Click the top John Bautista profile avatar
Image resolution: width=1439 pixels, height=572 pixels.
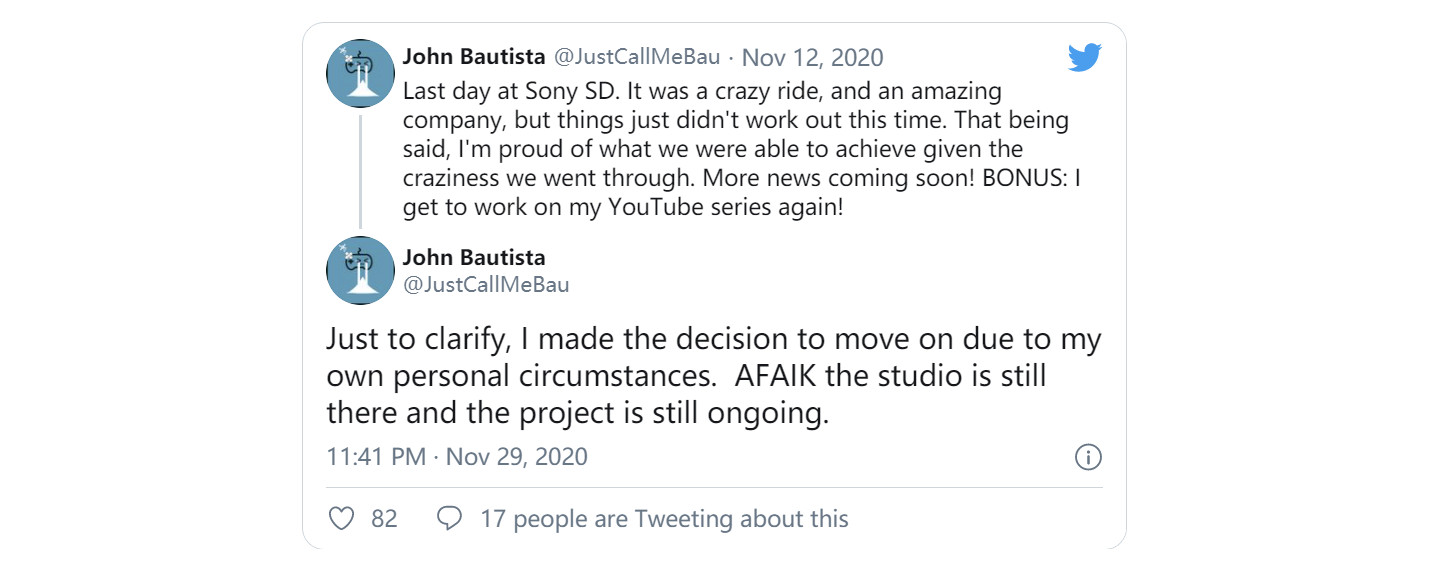coord(361,75)
